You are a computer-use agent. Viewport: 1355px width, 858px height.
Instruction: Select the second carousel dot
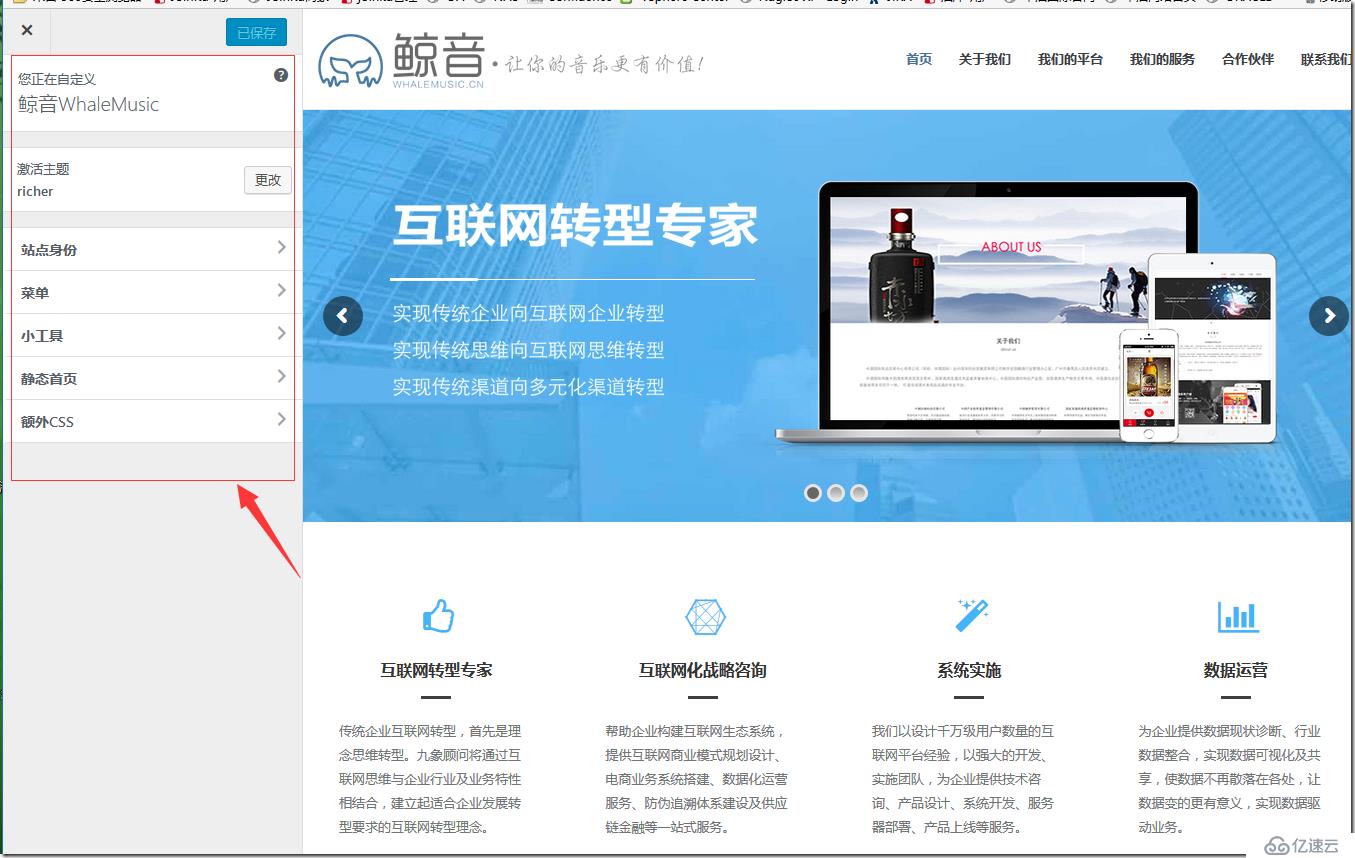(836, 493)
